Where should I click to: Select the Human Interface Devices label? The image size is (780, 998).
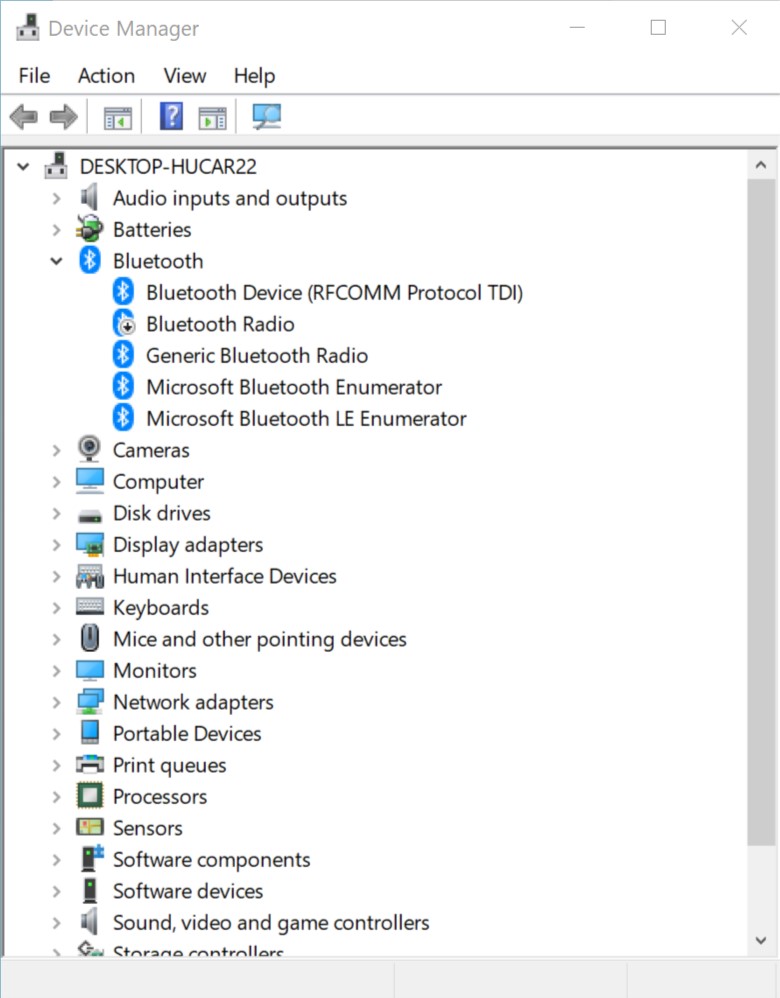tap(225, 576)
